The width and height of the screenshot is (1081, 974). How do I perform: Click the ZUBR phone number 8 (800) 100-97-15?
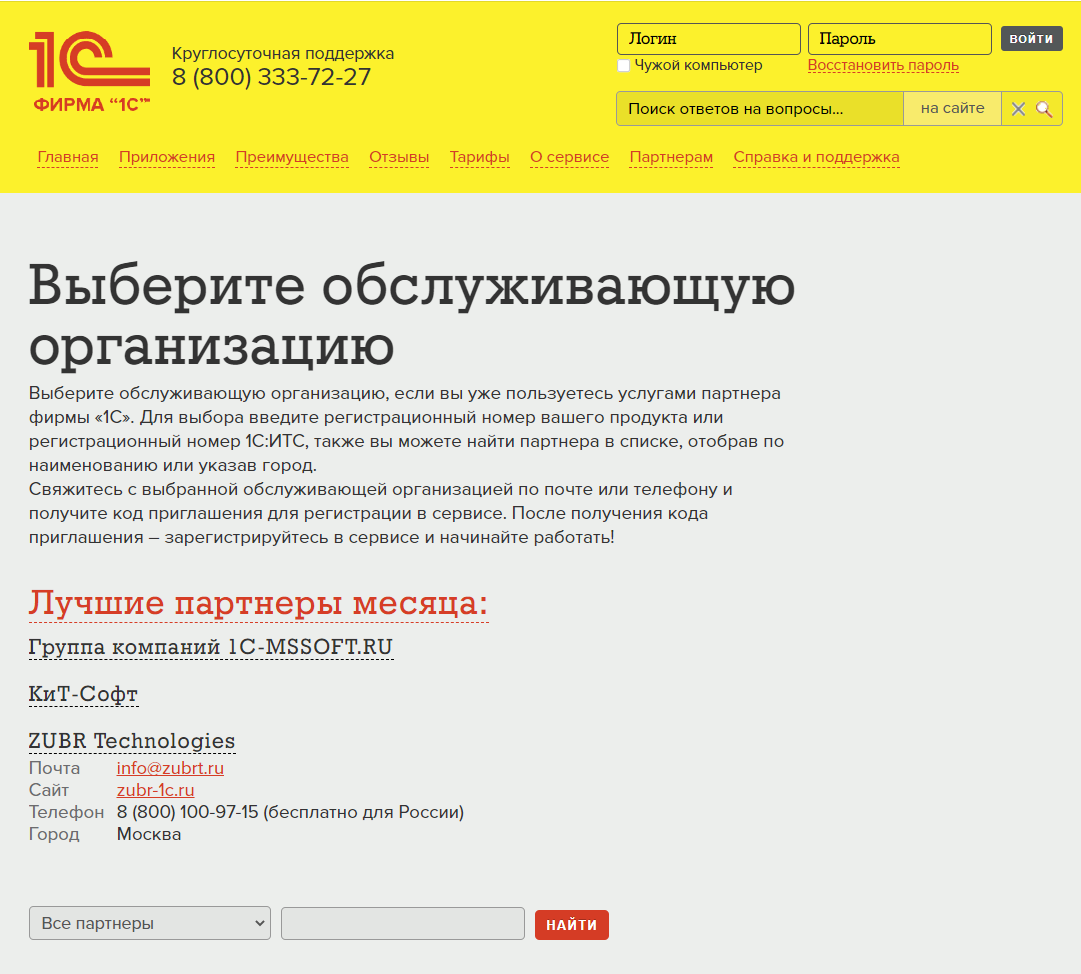click(x=188, y=812)
